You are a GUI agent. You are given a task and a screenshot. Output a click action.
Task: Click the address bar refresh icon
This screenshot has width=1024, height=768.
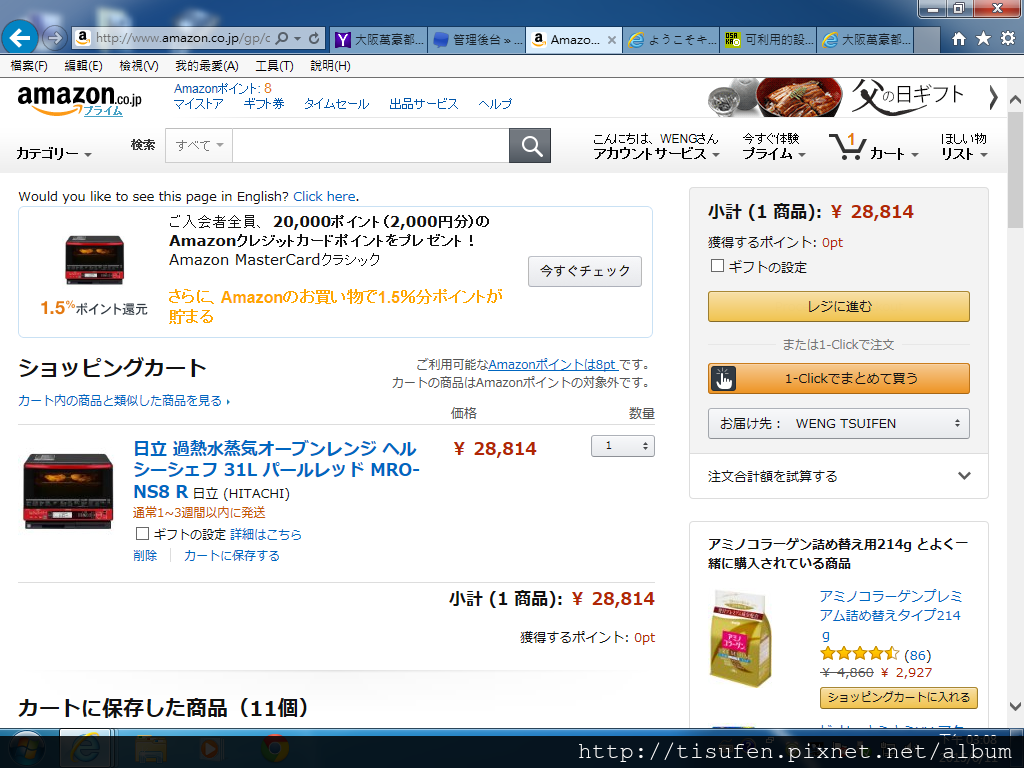click(314, 39)
